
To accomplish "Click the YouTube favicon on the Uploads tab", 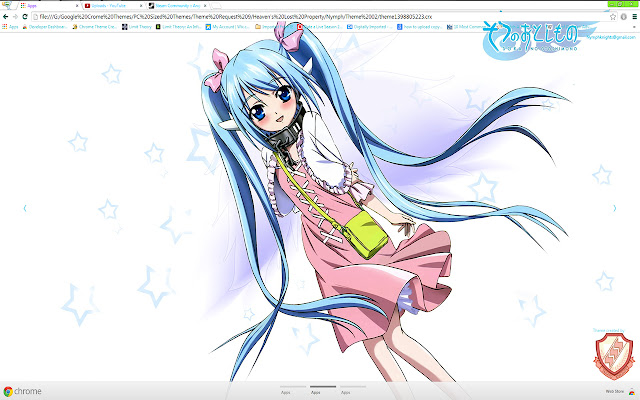I will pos(87,6).
